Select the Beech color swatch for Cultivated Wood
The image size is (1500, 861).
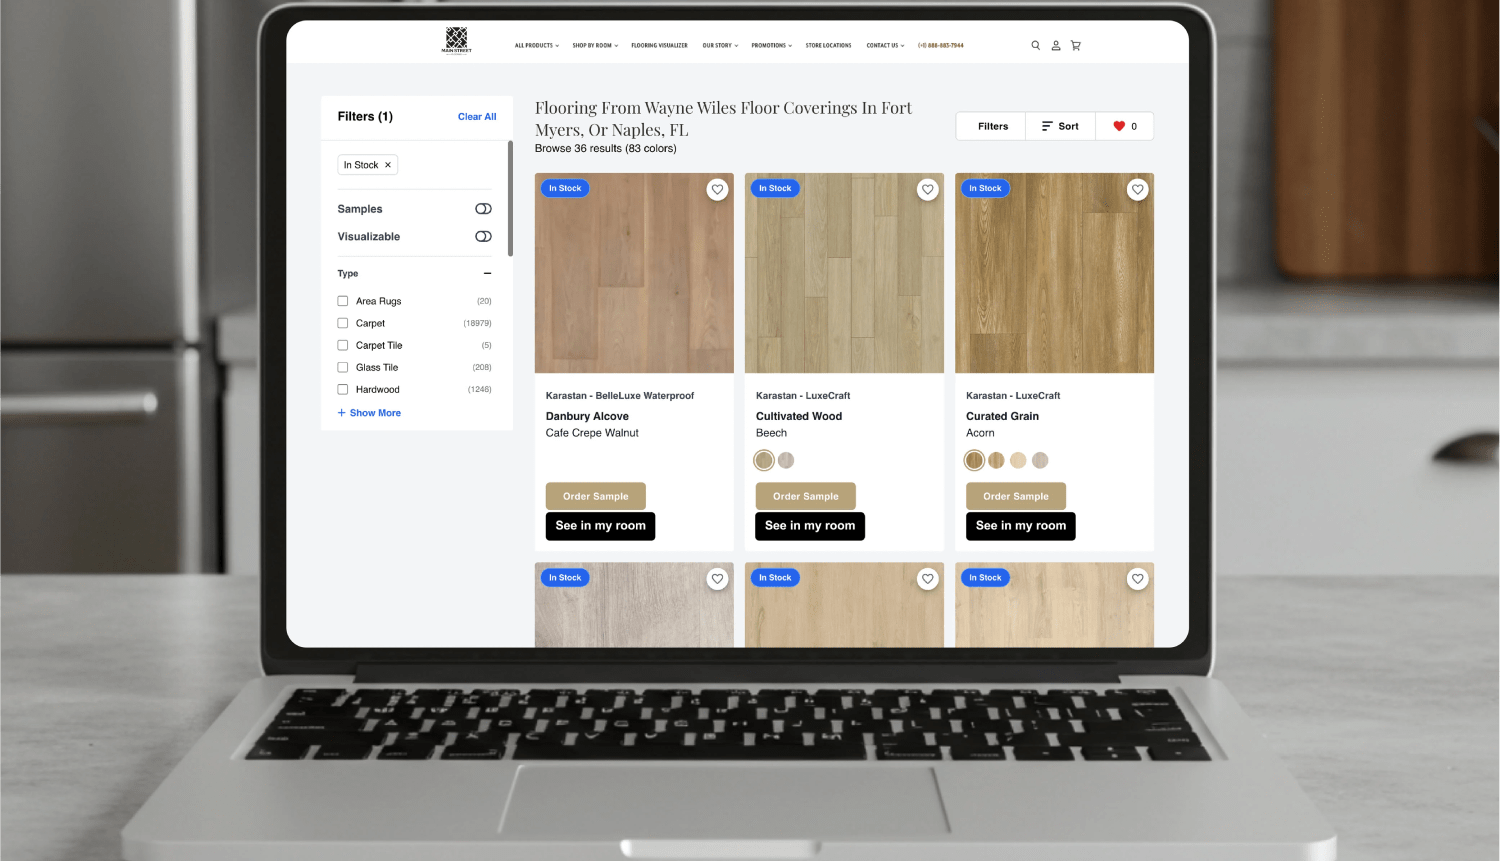[x=764, y=460]
